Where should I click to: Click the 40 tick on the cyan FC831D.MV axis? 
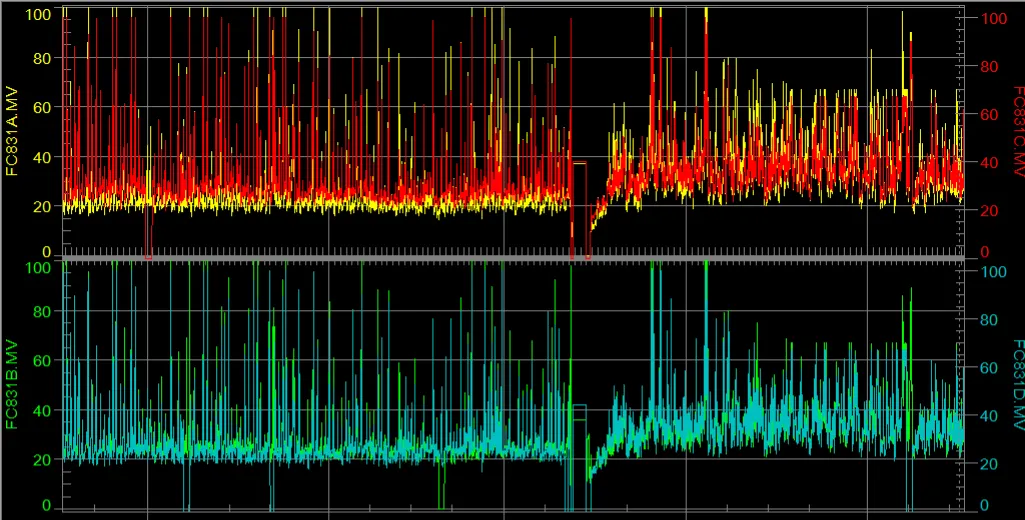pyautogui.click(x=988, y=416)
